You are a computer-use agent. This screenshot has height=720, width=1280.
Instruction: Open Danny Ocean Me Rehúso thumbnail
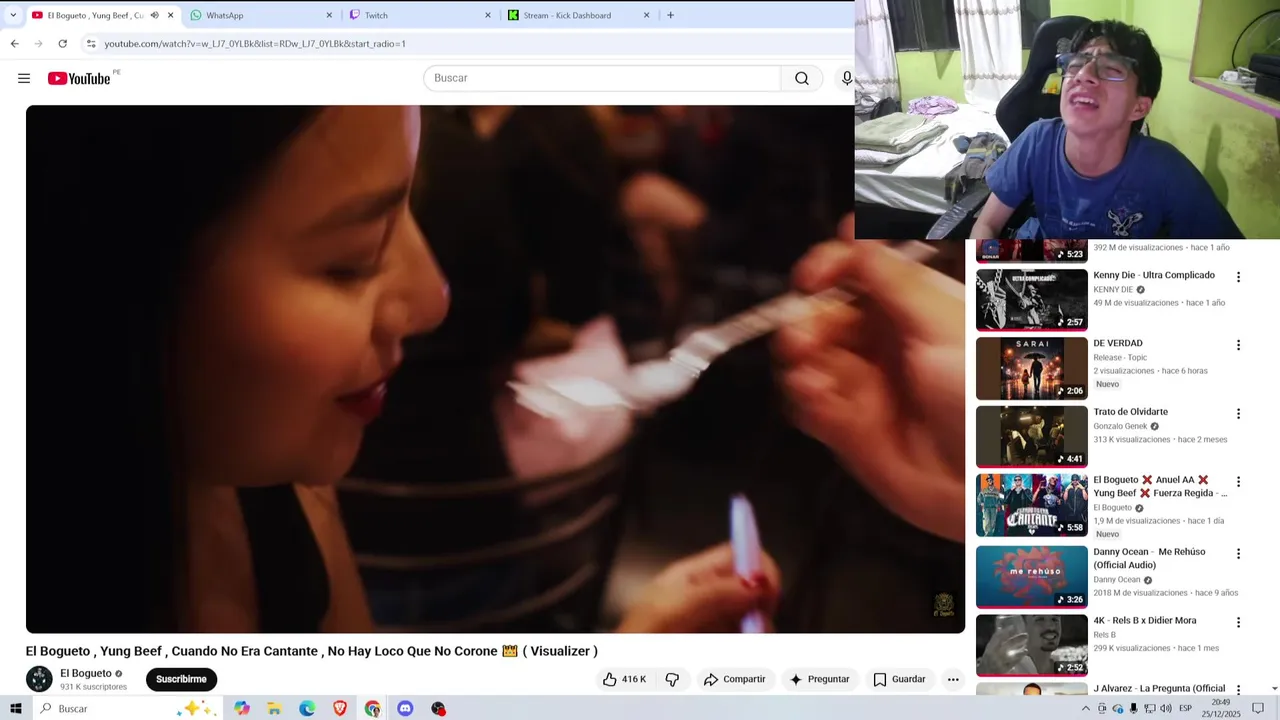pyautogui.click(x=1031, y=576)
